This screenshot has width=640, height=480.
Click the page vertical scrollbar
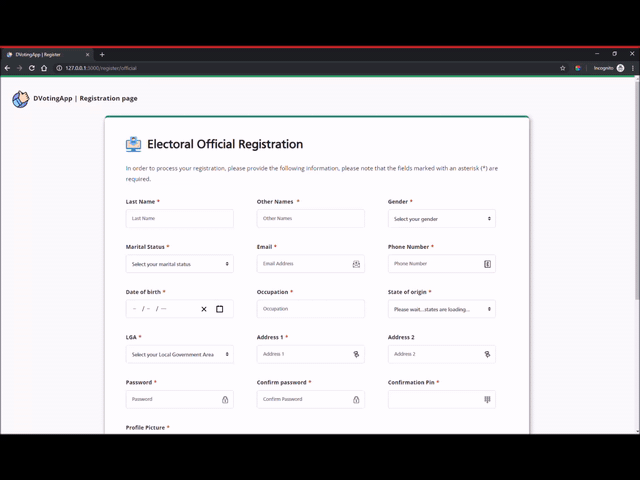(x=637, y=190)
